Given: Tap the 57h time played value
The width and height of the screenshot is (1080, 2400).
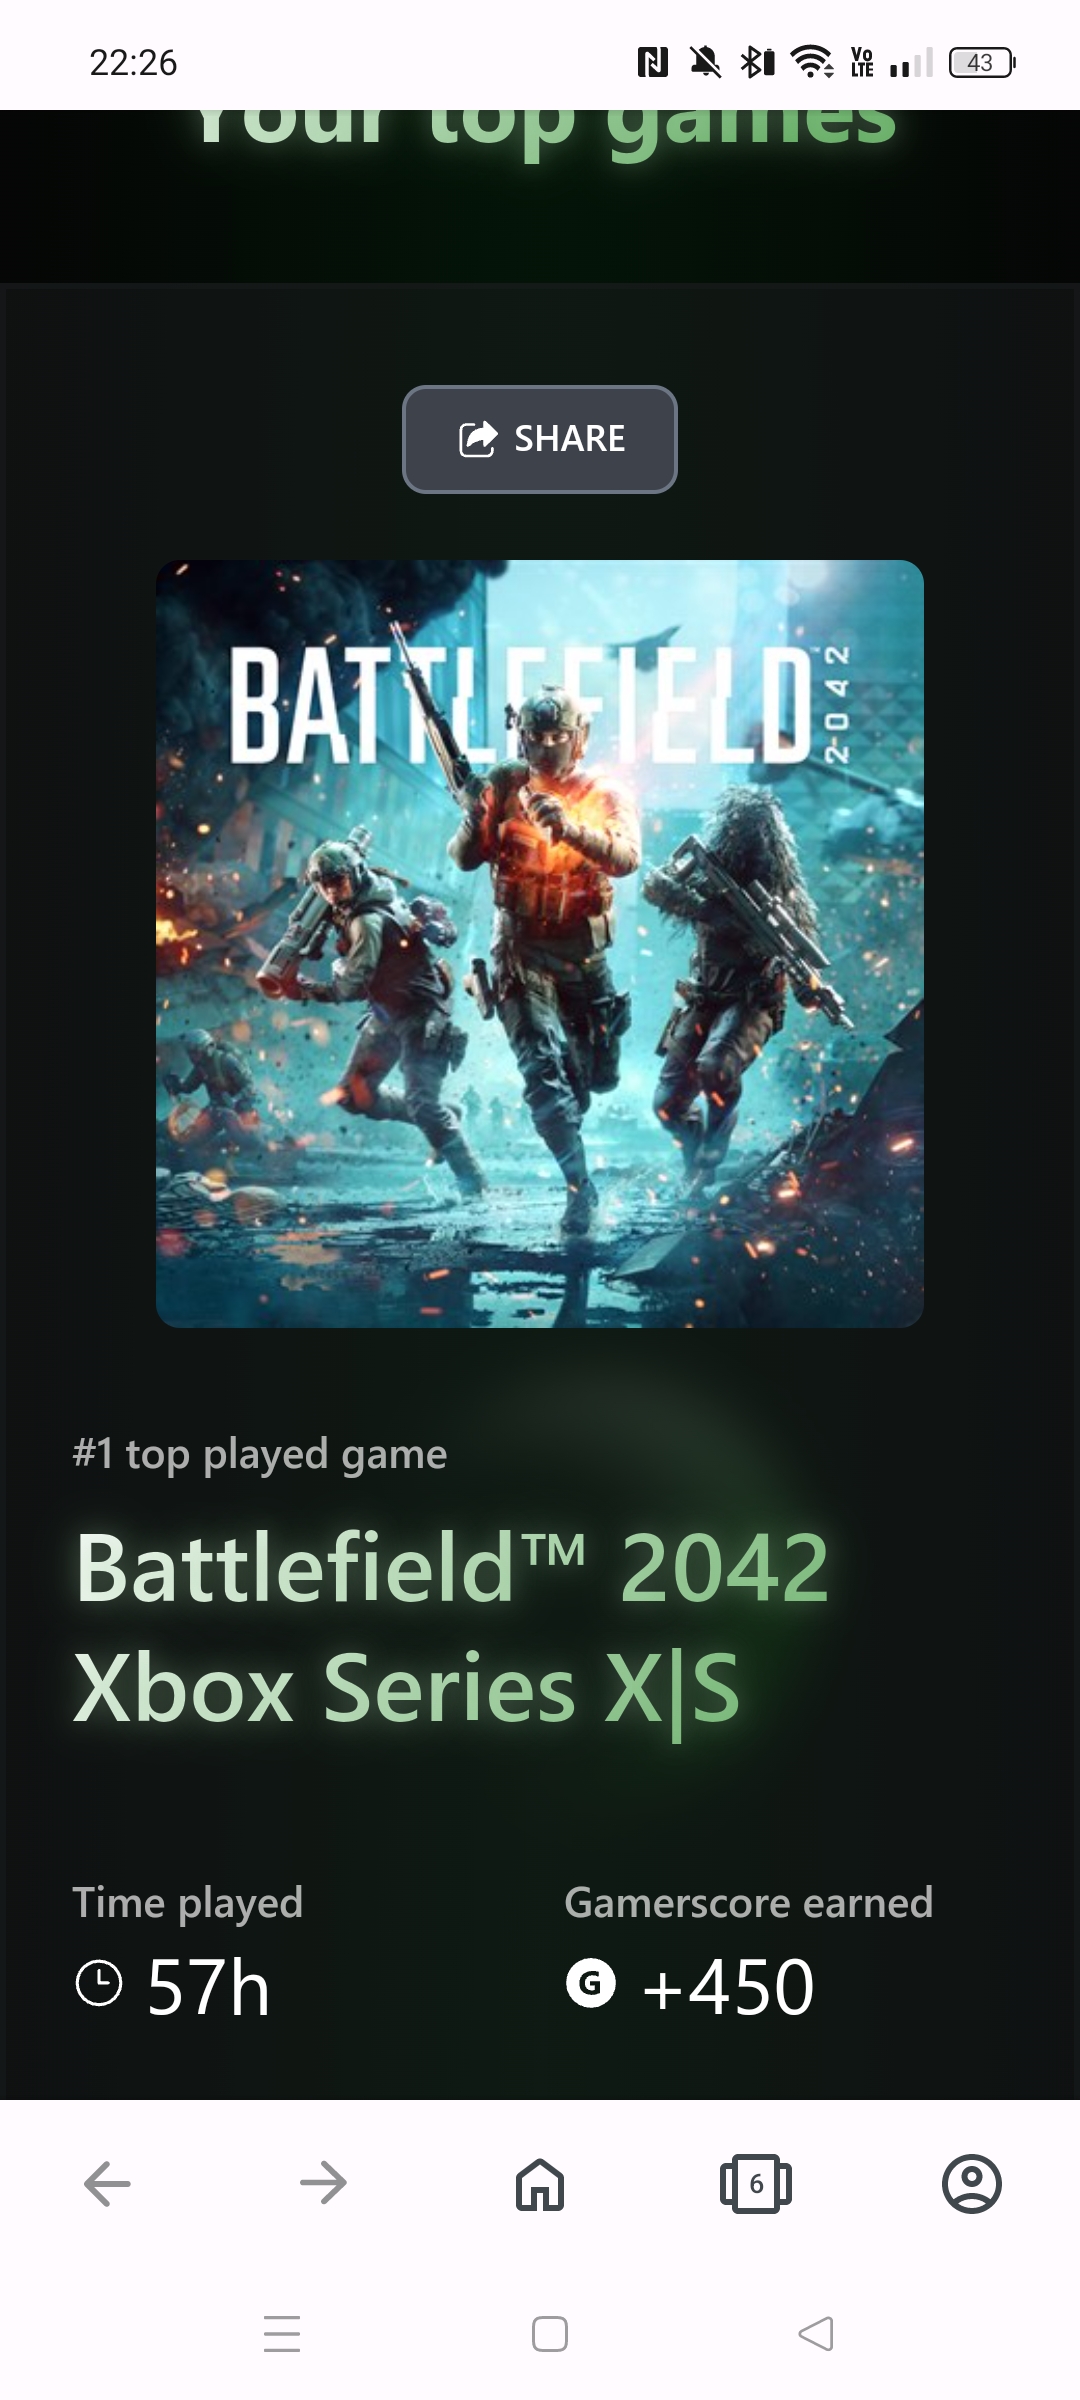Looking at the screenshot, I should pos(209,1986).
